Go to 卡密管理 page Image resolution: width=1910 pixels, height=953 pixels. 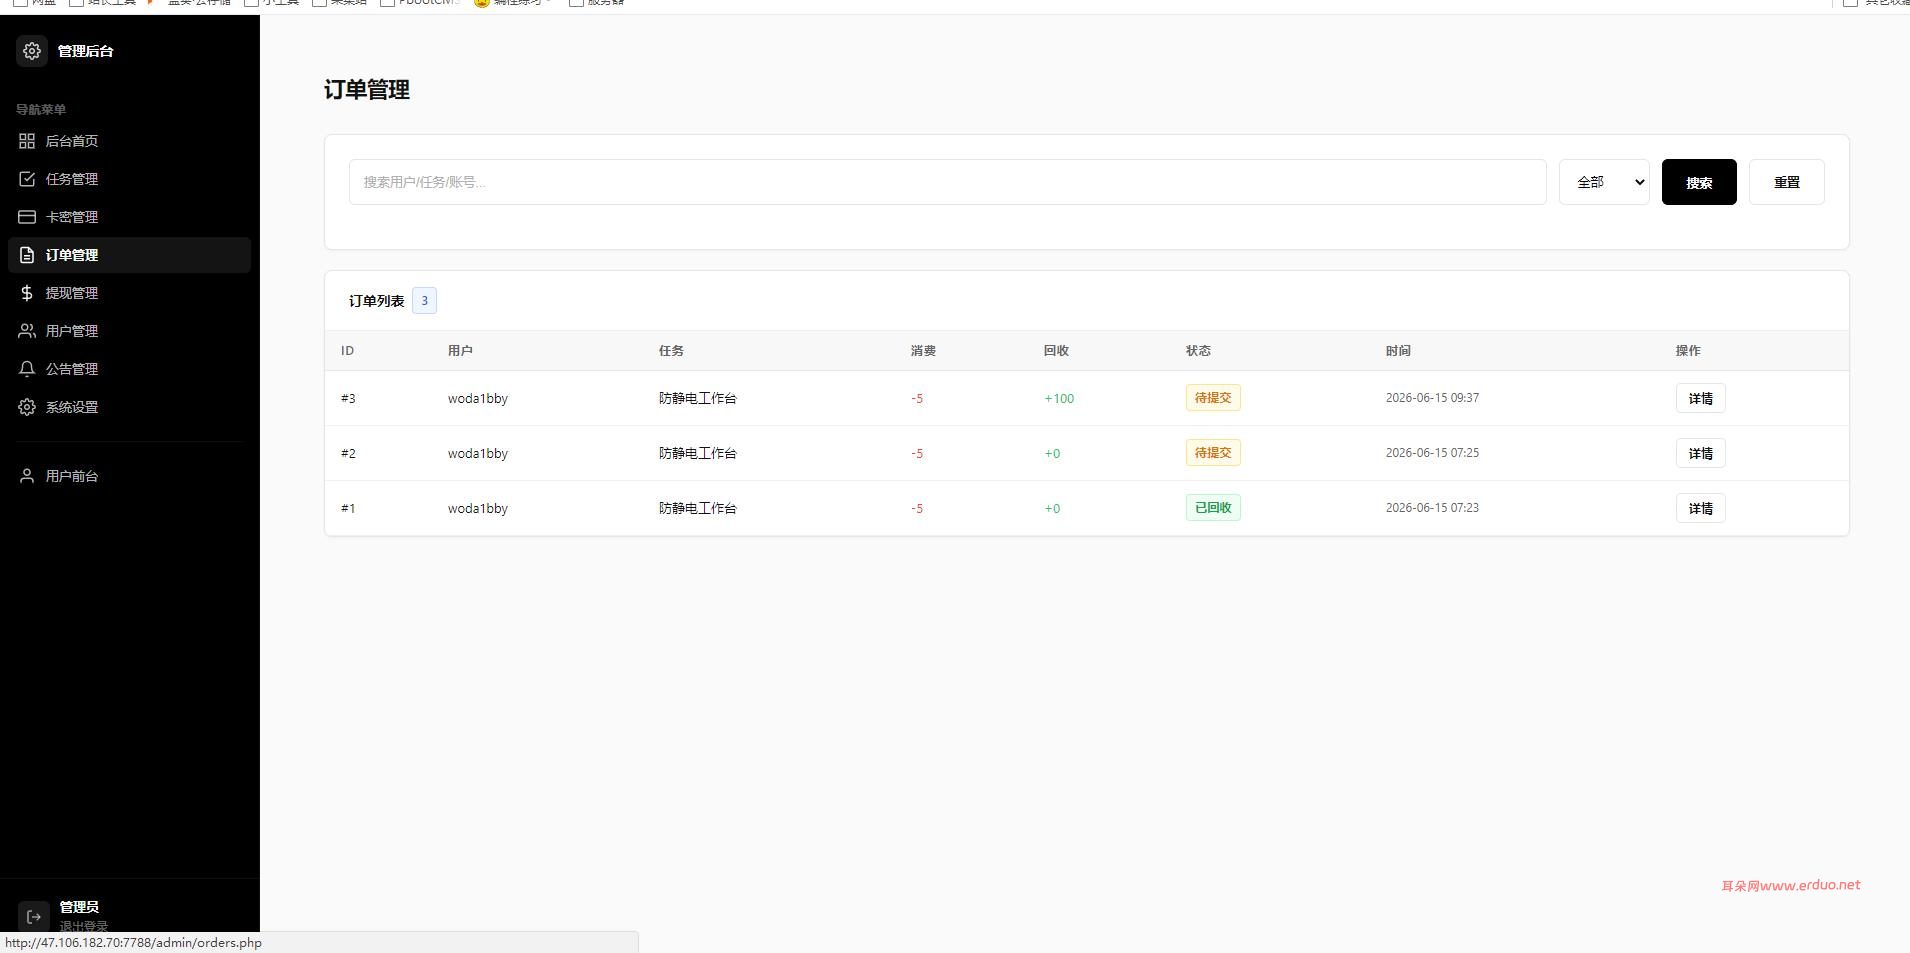[129, 217]
